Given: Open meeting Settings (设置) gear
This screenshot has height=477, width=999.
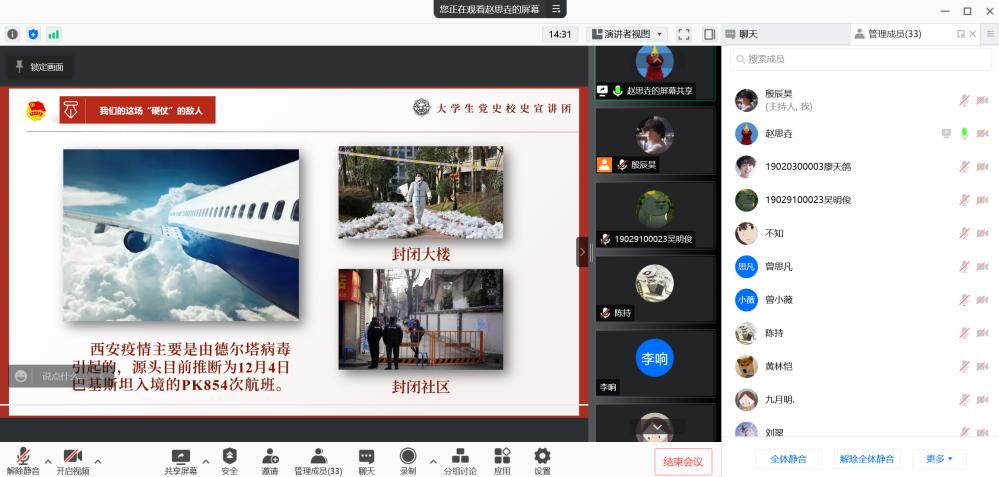Looking at the screenshot, I should coord(542,457).
